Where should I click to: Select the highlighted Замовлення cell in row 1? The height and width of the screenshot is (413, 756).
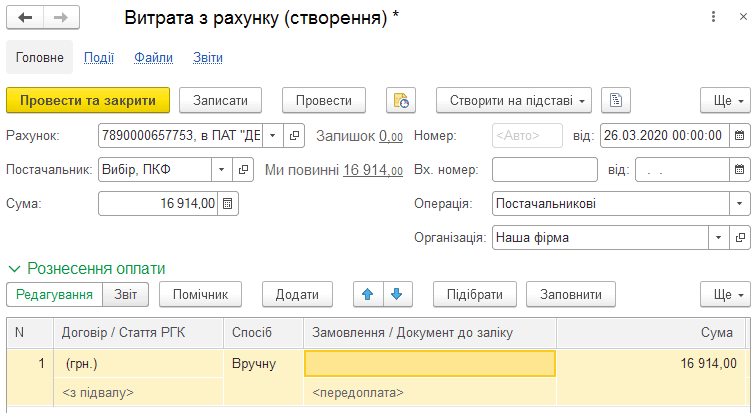(430, 363)
